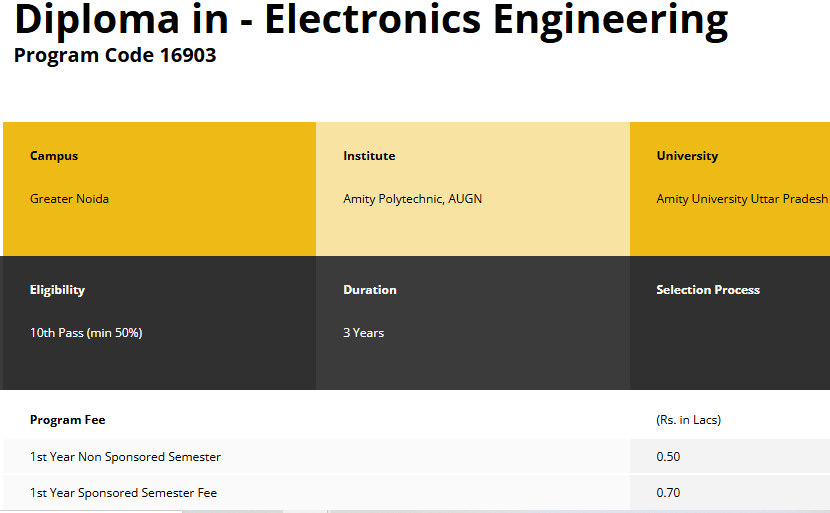Click the Selection Process heading
The image size is (830, 513).
coord(708,290)
